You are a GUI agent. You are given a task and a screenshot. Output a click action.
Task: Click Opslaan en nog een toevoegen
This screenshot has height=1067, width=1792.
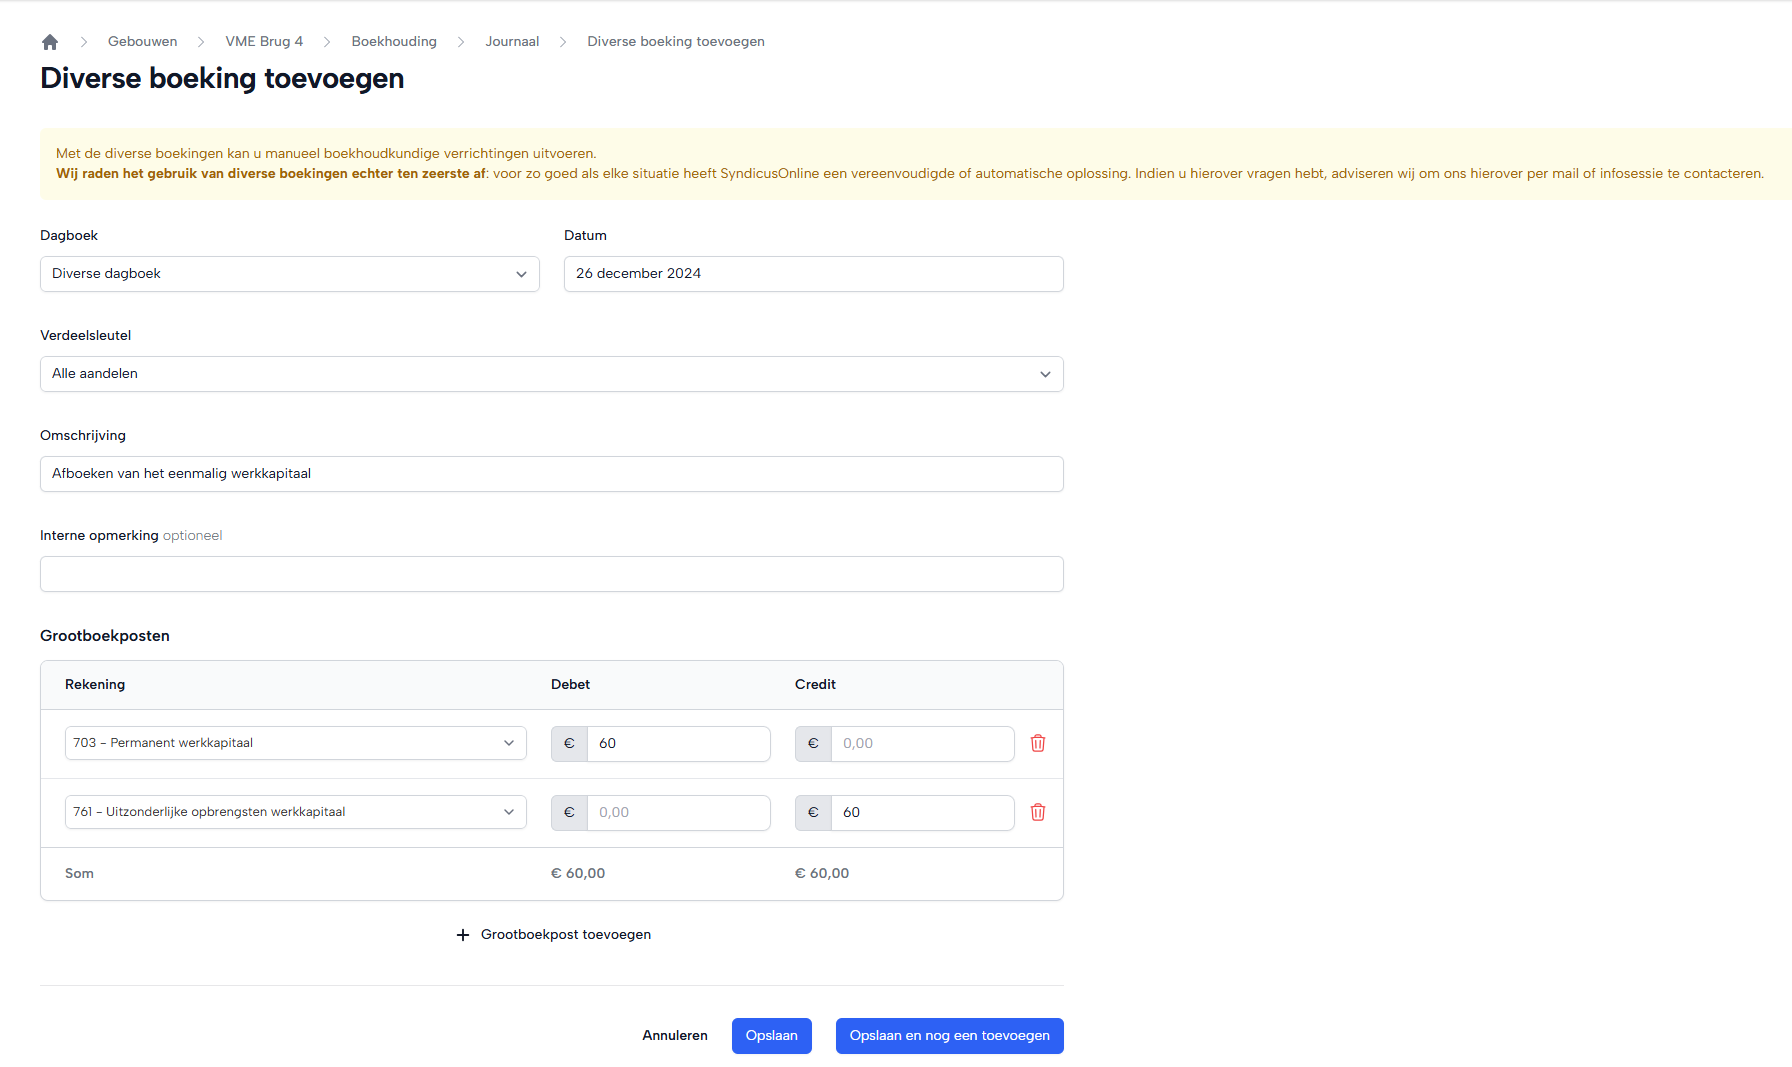(x=949, y=1036)
